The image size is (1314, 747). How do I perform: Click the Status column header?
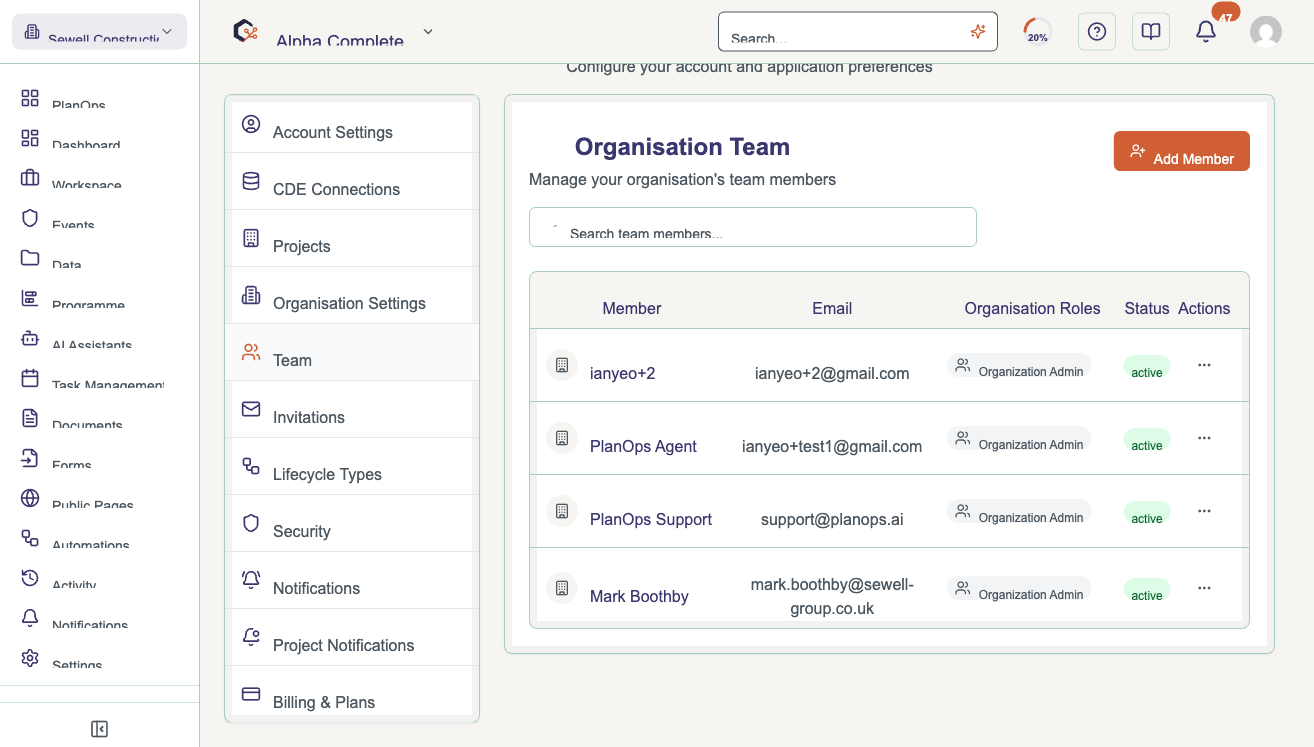(x=1147, y=308)
